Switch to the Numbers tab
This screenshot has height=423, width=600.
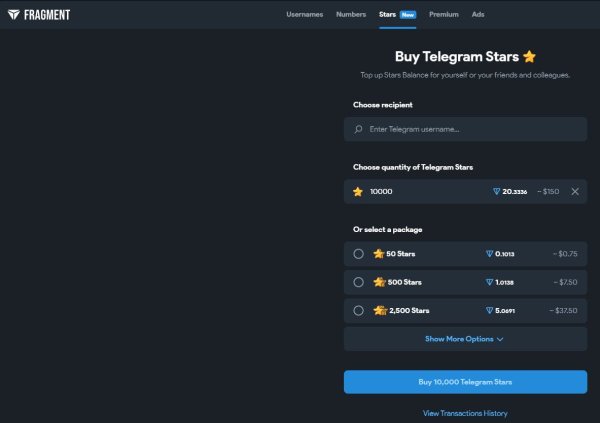coord(350,15)
